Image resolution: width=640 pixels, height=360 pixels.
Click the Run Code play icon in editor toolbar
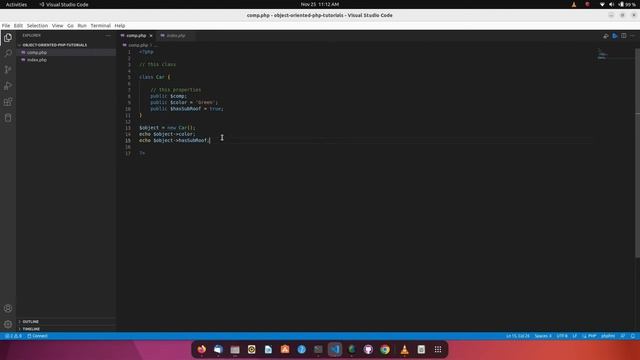click(615, 36)
